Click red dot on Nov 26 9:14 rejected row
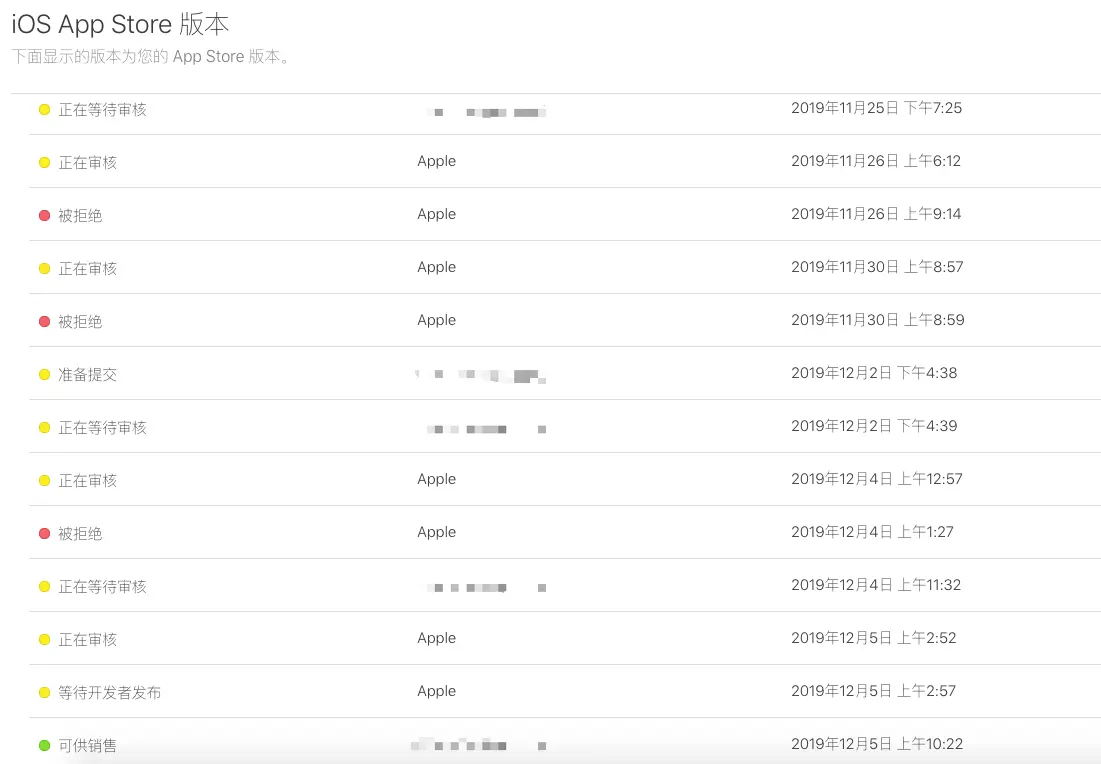This screenshot has height=764, width=1101. pos(44,216)
